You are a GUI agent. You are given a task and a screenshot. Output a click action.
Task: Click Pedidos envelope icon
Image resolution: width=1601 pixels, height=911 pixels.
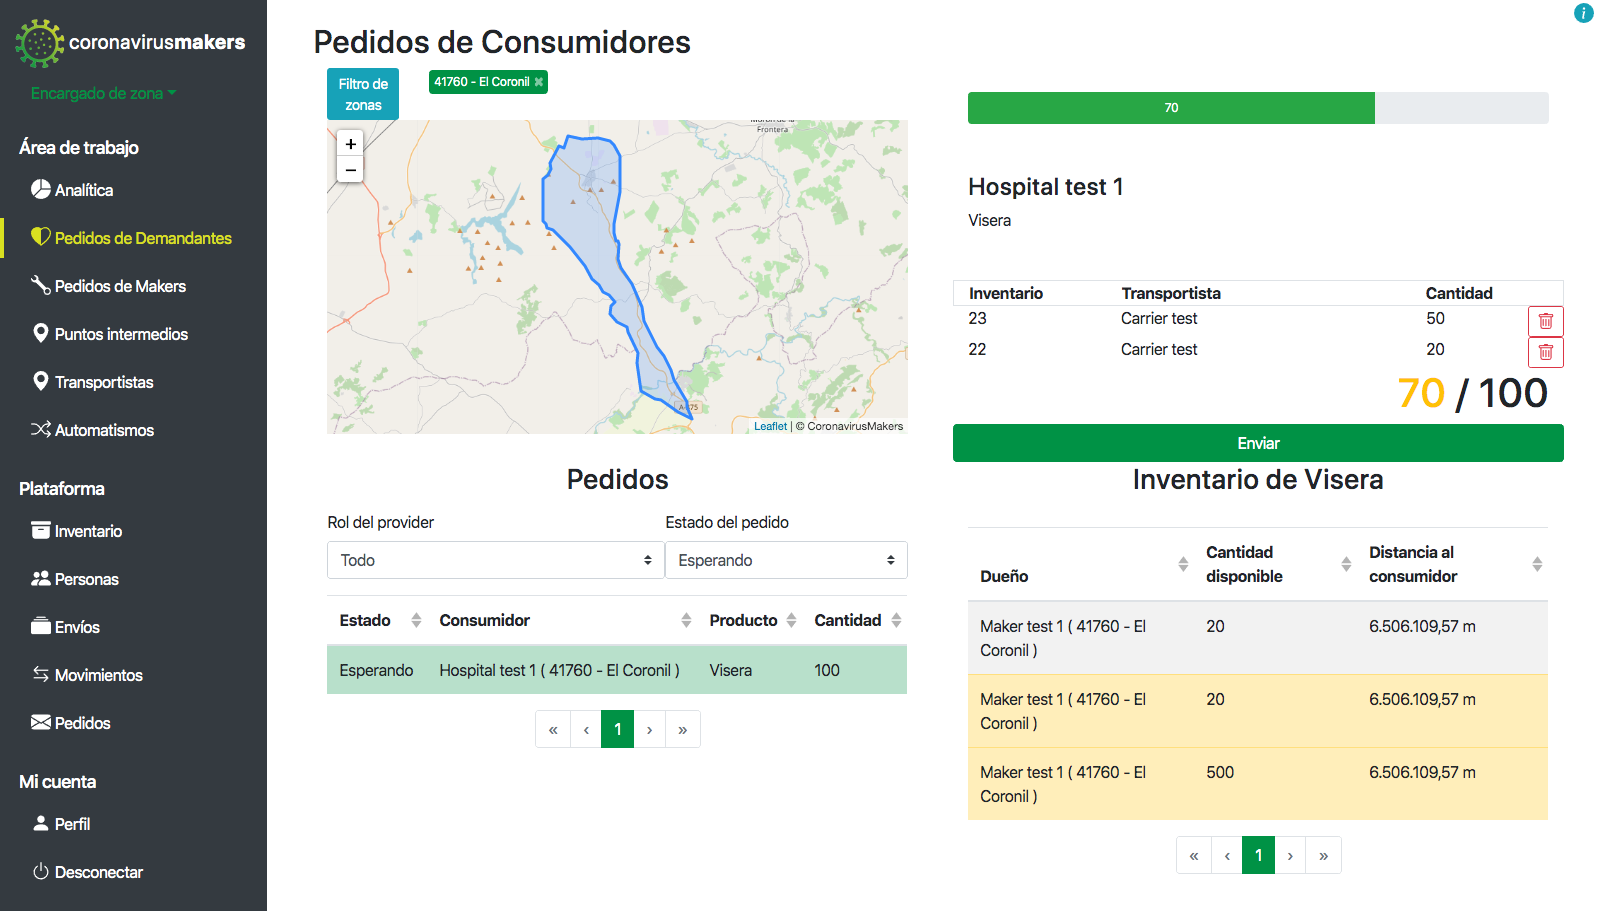(41, 722)
